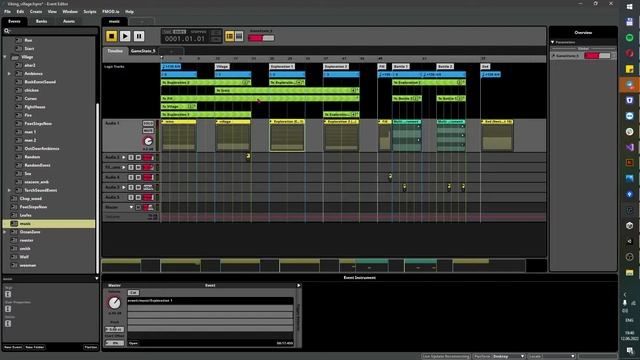Adjust the GameState_5 slider in Overview panel

597,56
